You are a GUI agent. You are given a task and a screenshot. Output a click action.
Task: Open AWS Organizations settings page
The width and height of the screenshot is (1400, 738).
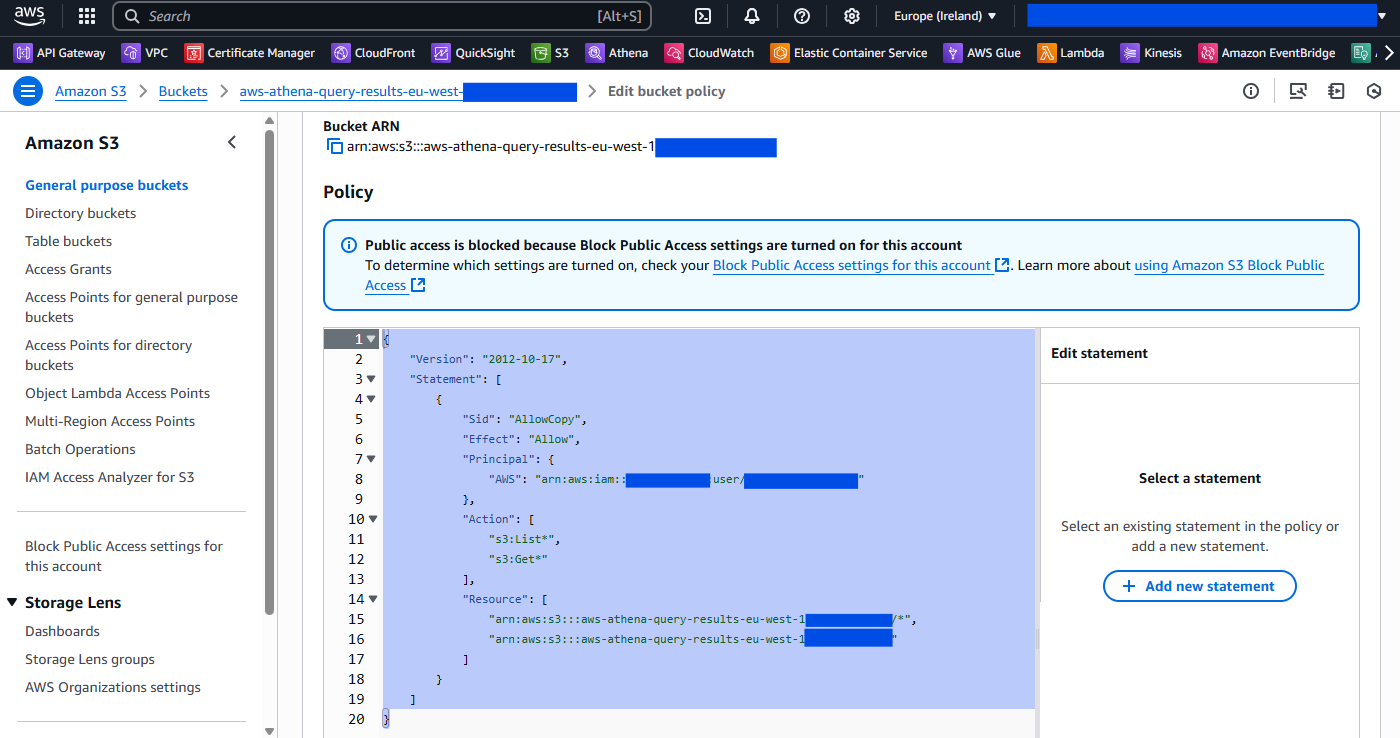pyautogui.click(x=113, y=687)
